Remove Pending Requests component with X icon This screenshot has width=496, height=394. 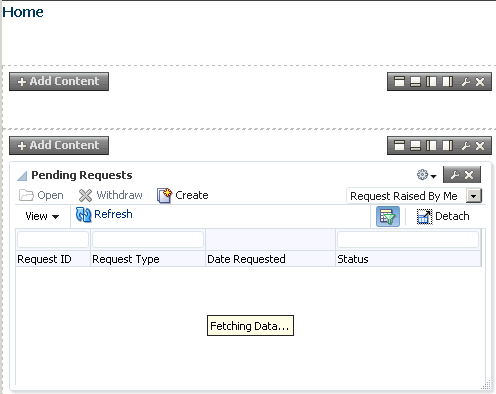pyautogui.click(x=469, y=175)
